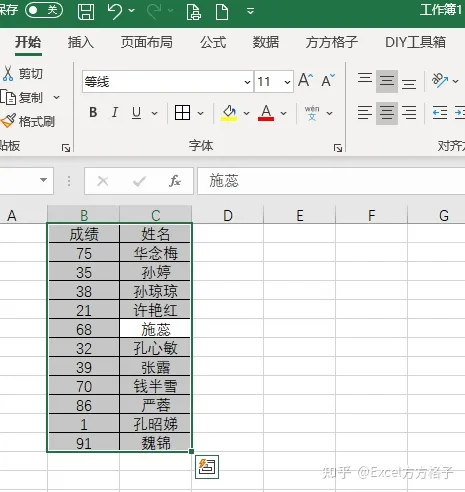The height and width of the screenshot is (492, 465).
Task: Toggle the AutoSave switch
Action: point(44,10)
